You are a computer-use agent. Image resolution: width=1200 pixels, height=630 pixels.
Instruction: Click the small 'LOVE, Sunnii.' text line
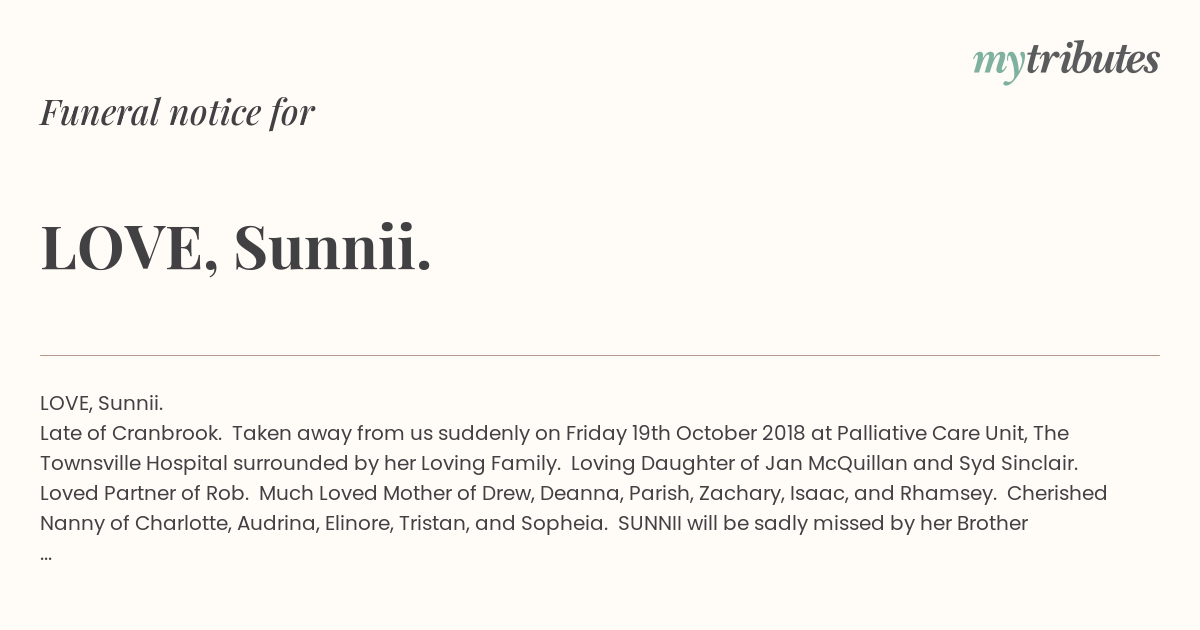coord(101,403)
